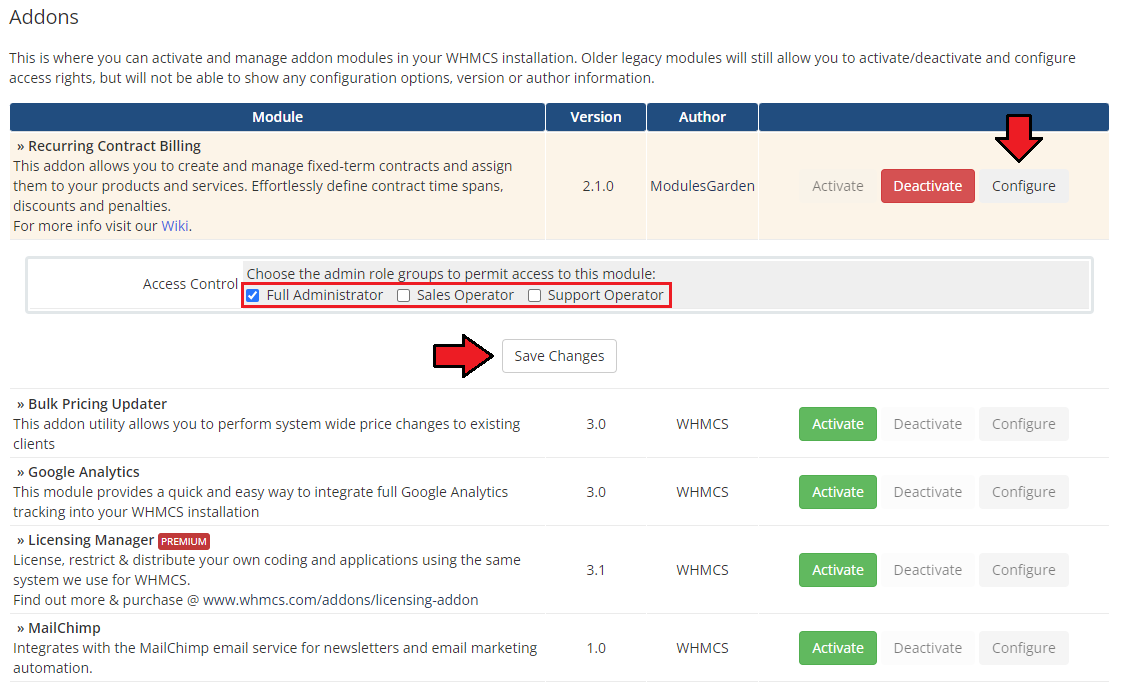This screenshot has width=1121, height=689.
Task: Click the ModulesGarden author cell
Action: [702, 186]
